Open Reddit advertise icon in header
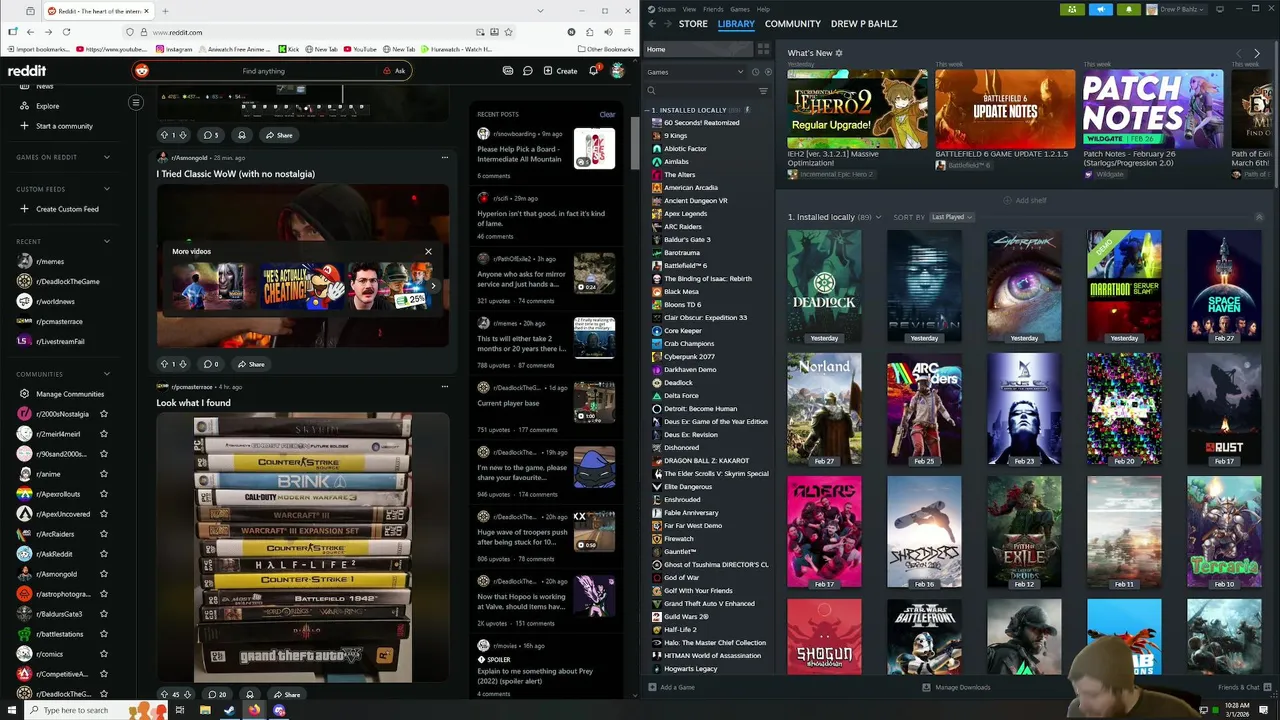The image size is (1280, 720). click(508, 71)
